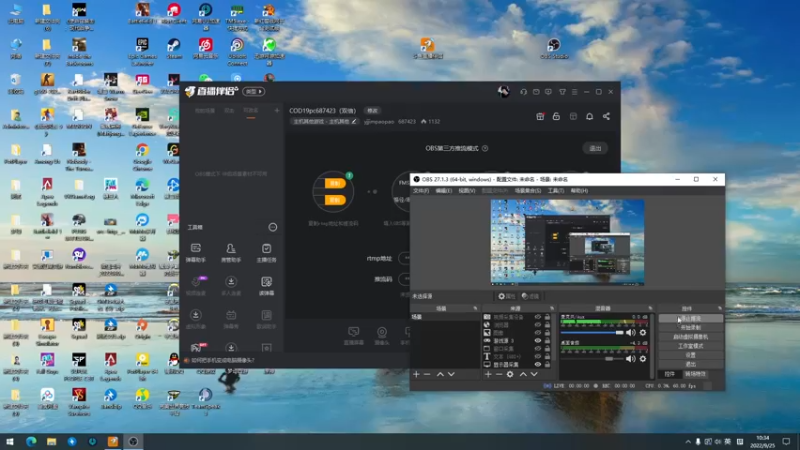Image resolution: width=800 pixels, height=450 pixels.
Task: Click 退出 button in 直播伴侣 OBS mode
Action: pos(595,148)
